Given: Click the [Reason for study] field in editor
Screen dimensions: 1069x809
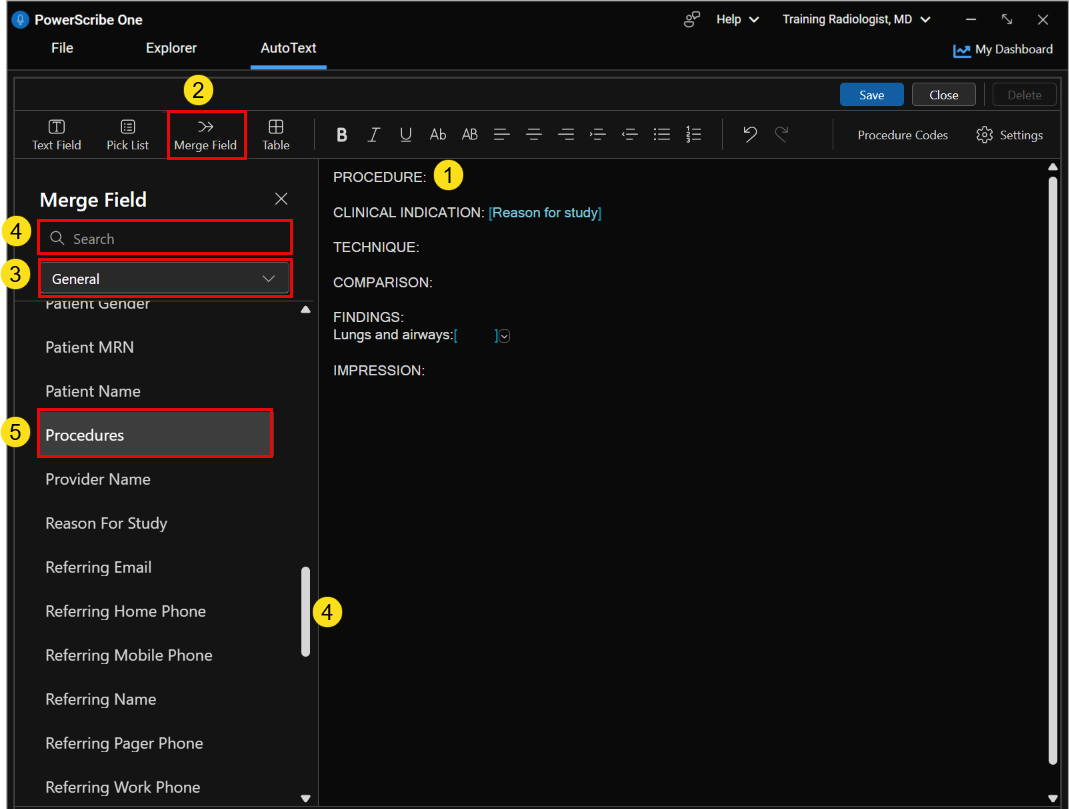Looking at the screenshot, I should click(545, 213).
